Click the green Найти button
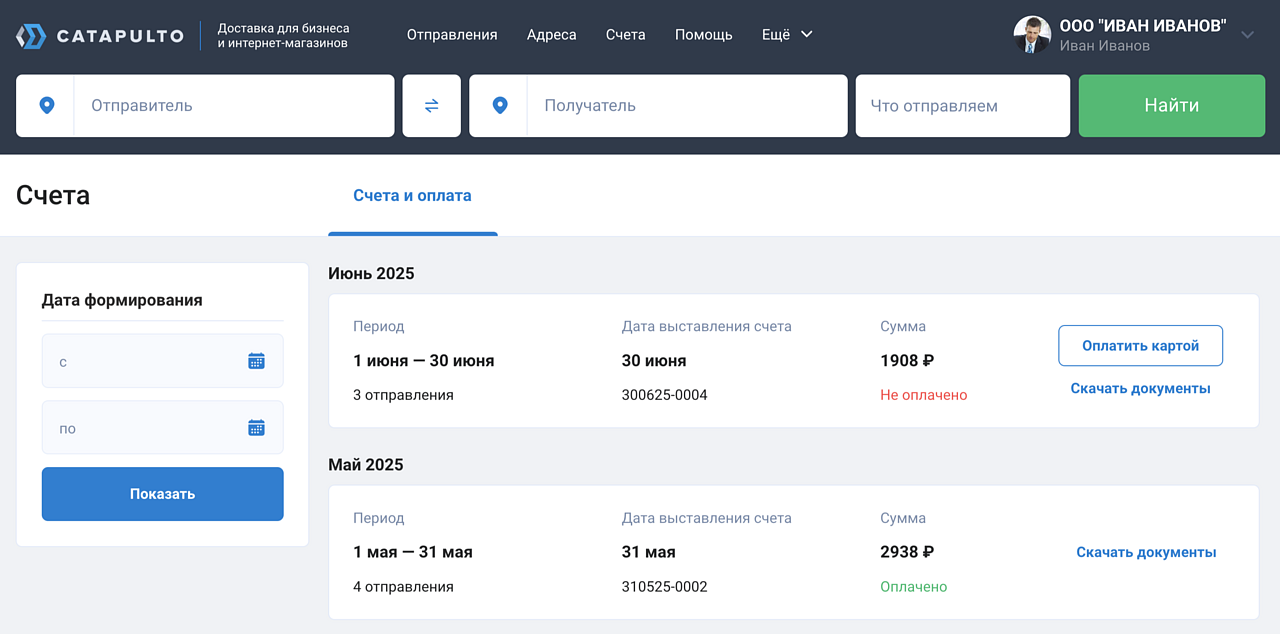 point(1172,105)
